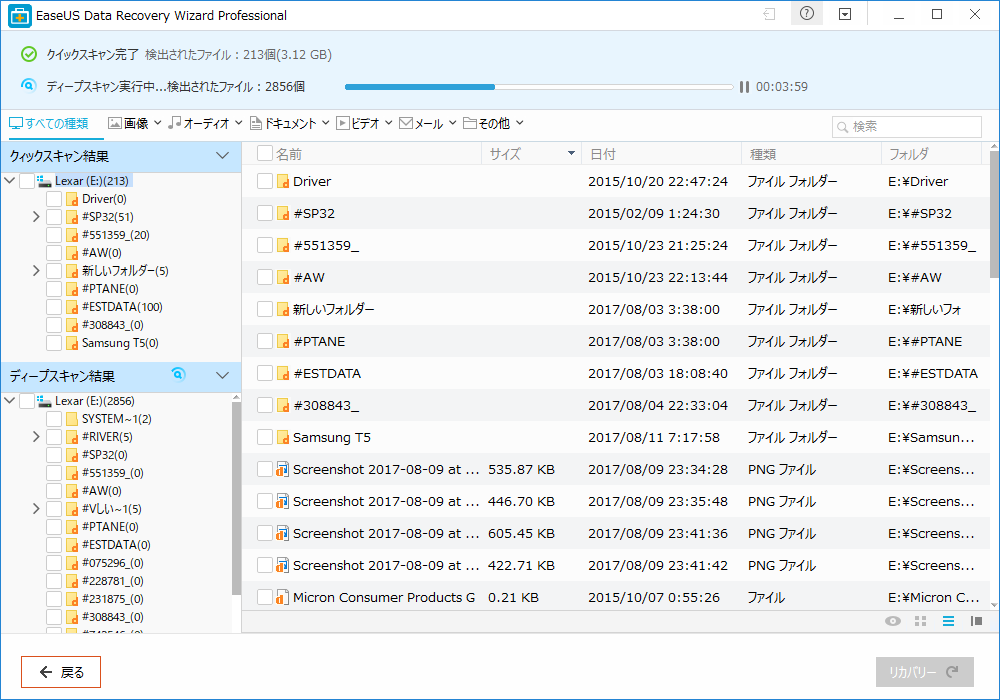This screenshot has width=1000, height=700.
Task: Click the Driver folder icon in file list
Action: [283, 182]
